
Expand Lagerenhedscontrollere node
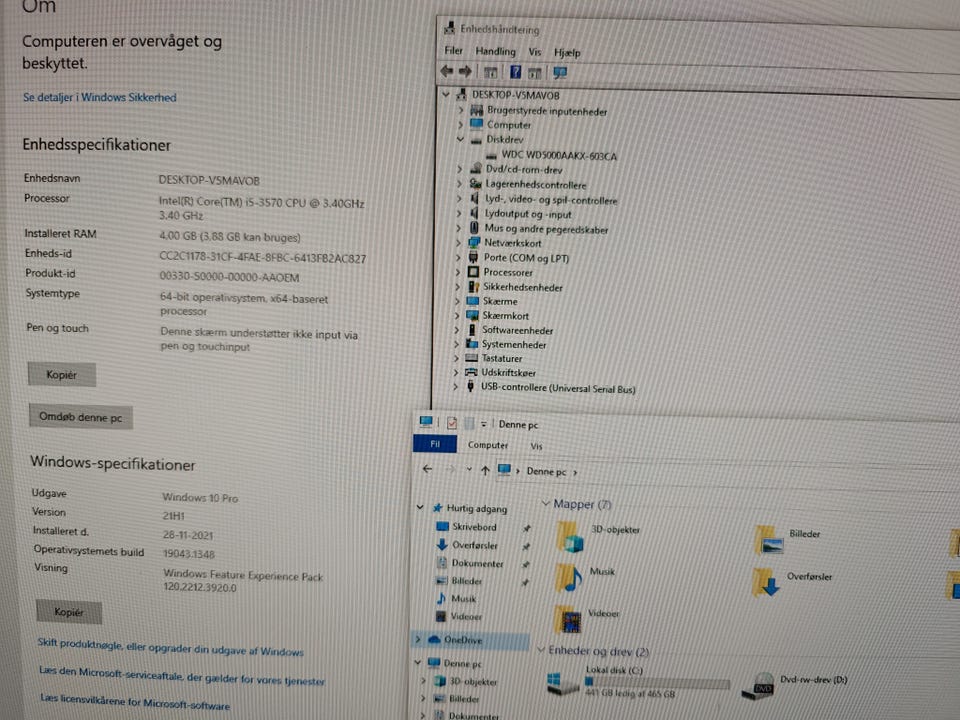[459, 183]
